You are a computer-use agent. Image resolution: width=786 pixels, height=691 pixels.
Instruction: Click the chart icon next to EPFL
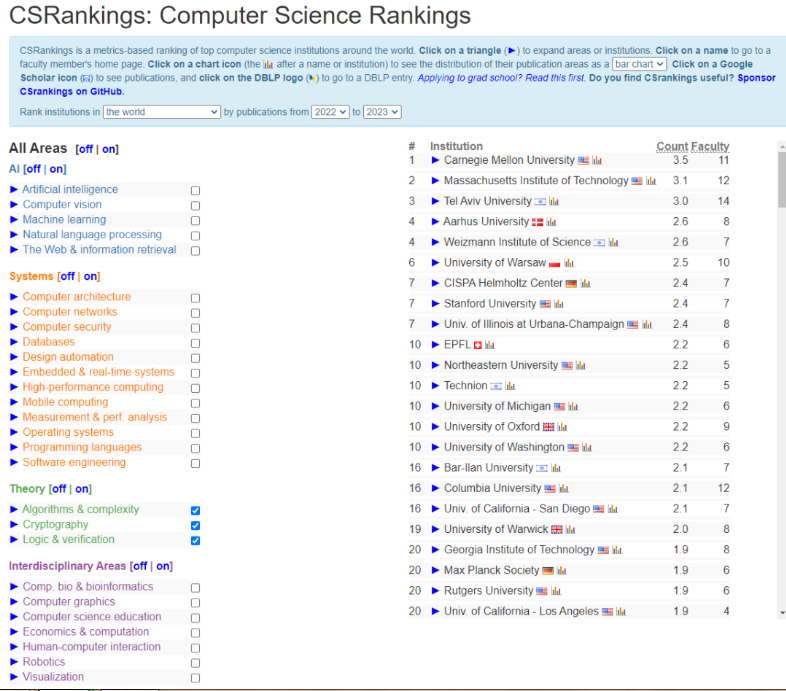(491, 345)
